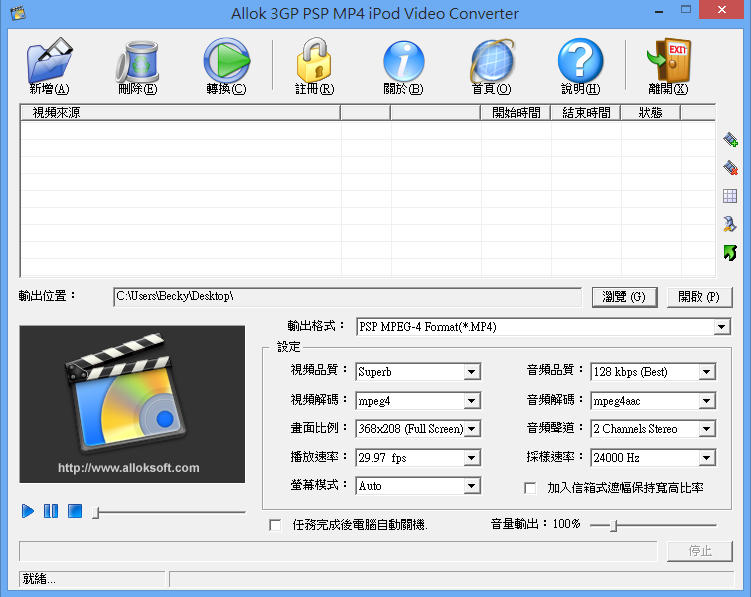Pause the preview video
751x597 pixels.
click(x=51, y=511)
